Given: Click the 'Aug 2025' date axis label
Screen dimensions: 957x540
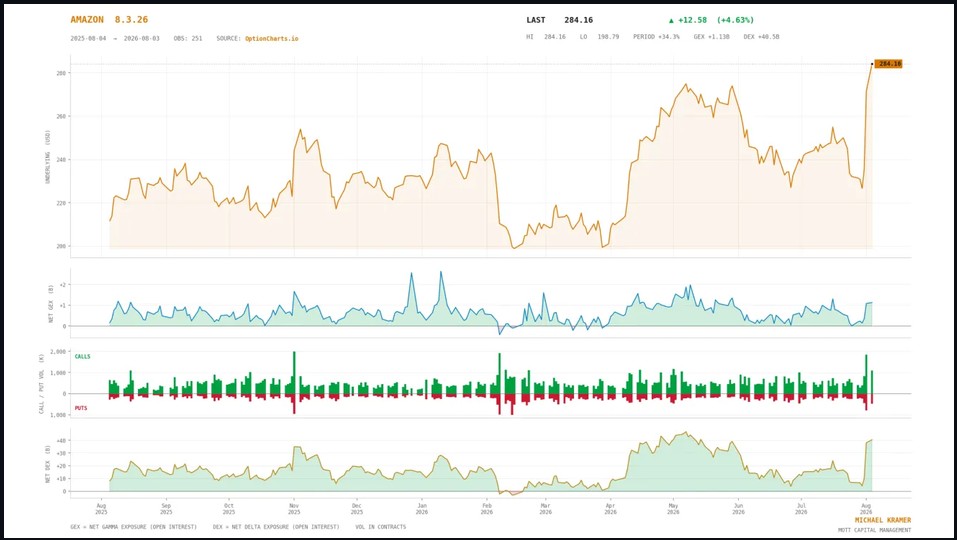Looking at the screenshot, I should pyautogui.click(x=101, y=509).
